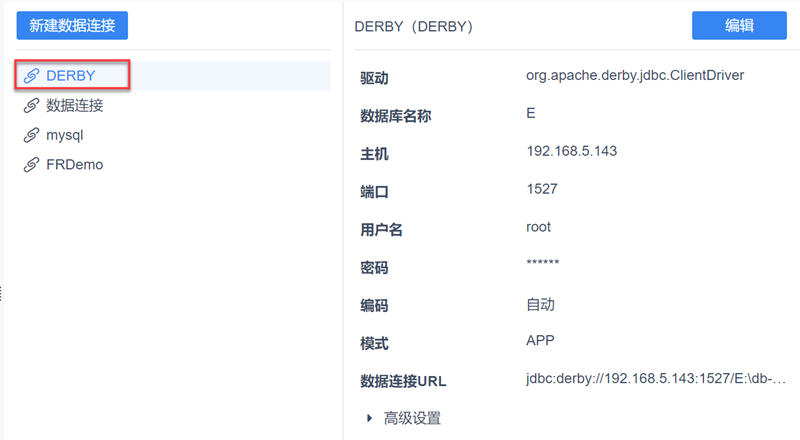The image size is (800, 440).
Task: Click the link icon beside DERBY
Action: [31, 76]
